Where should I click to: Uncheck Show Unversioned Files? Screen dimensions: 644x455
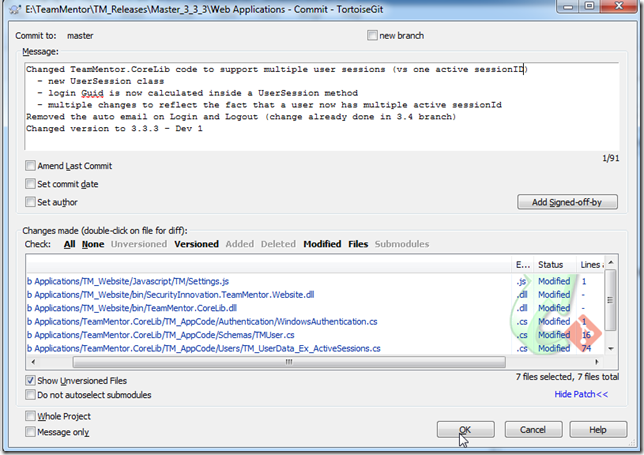tap(30, 380)
